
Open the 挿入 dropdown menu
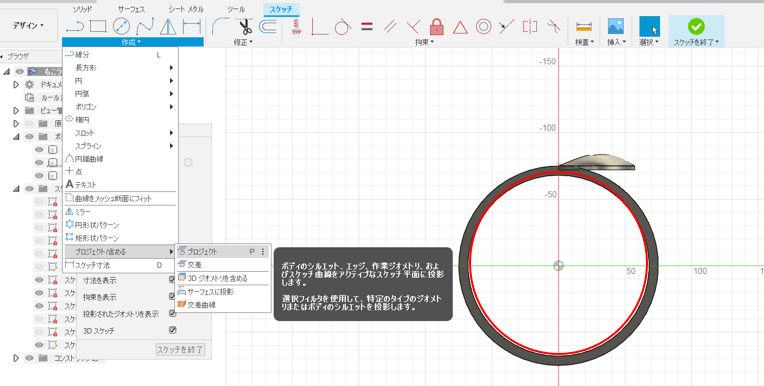[616, 42]
